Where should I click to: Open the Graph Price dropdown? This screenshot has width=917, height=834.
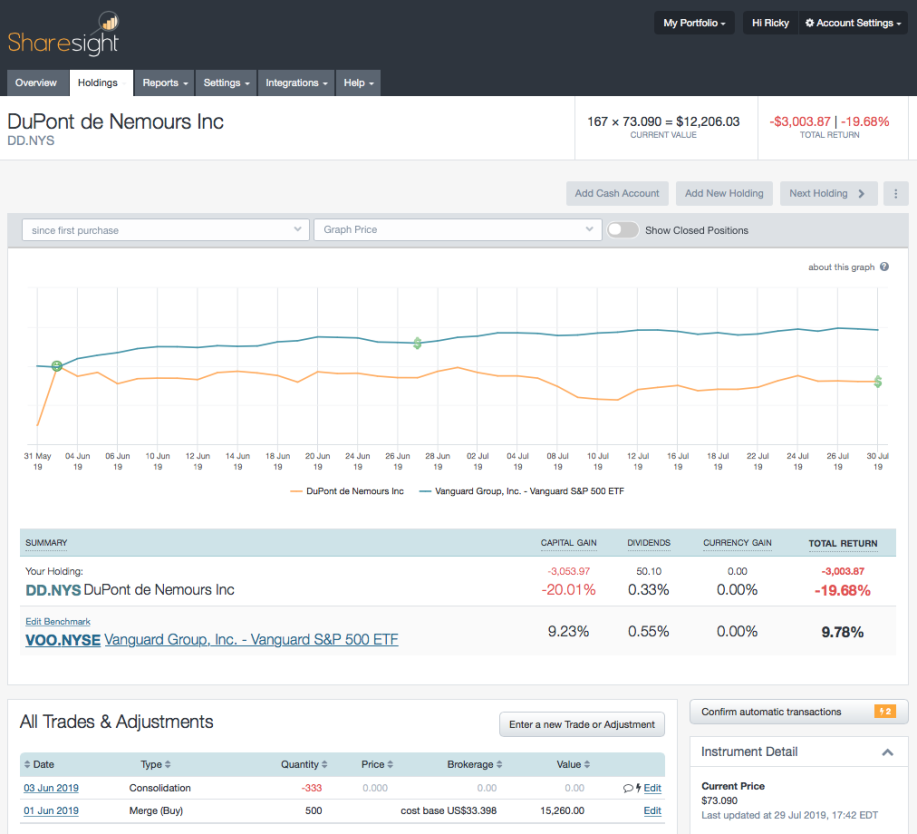tap(458, 230)
